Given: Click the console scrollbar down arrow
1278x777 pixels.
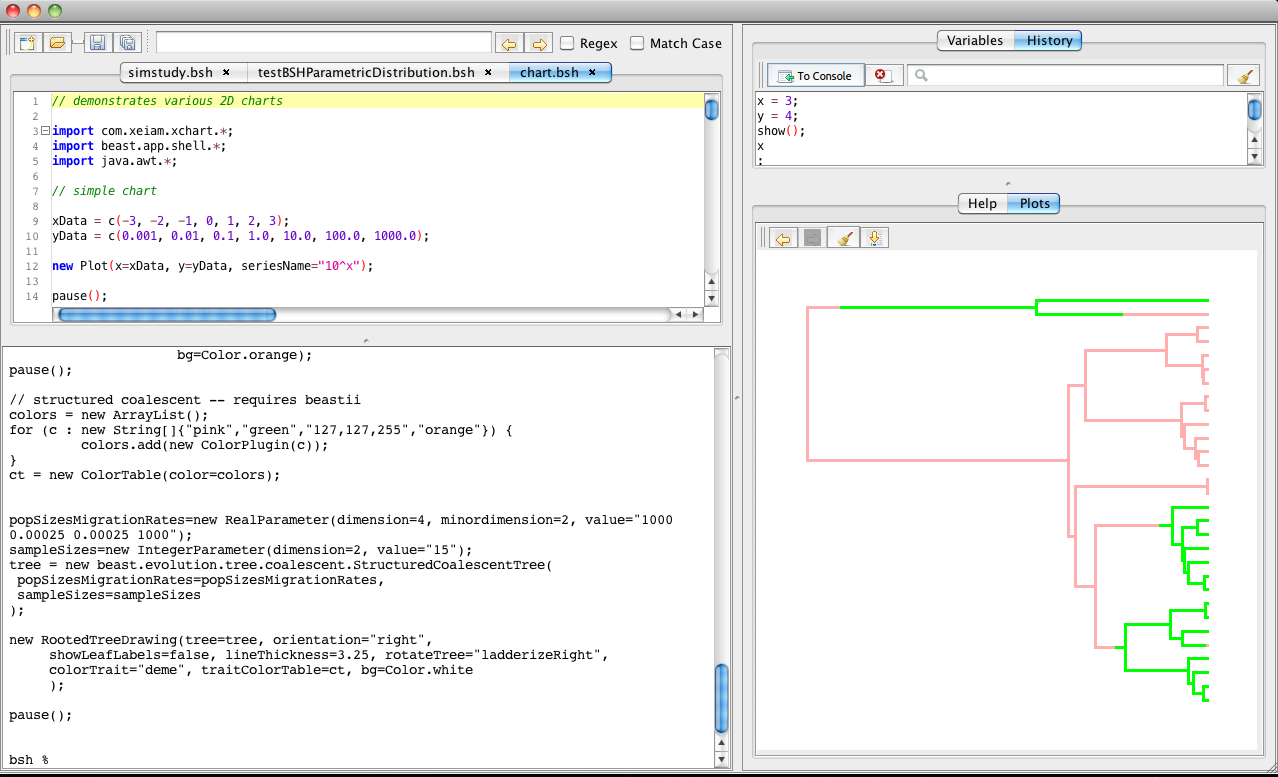Looking at the screenshot, I should (722, 760).
